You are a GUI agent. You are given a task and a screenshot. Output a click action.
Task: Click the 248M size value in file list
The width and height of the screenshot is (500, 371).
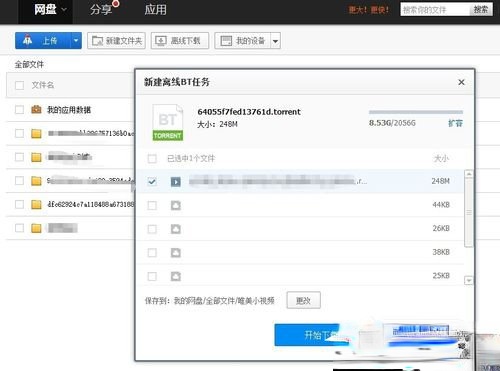point(440,181)
